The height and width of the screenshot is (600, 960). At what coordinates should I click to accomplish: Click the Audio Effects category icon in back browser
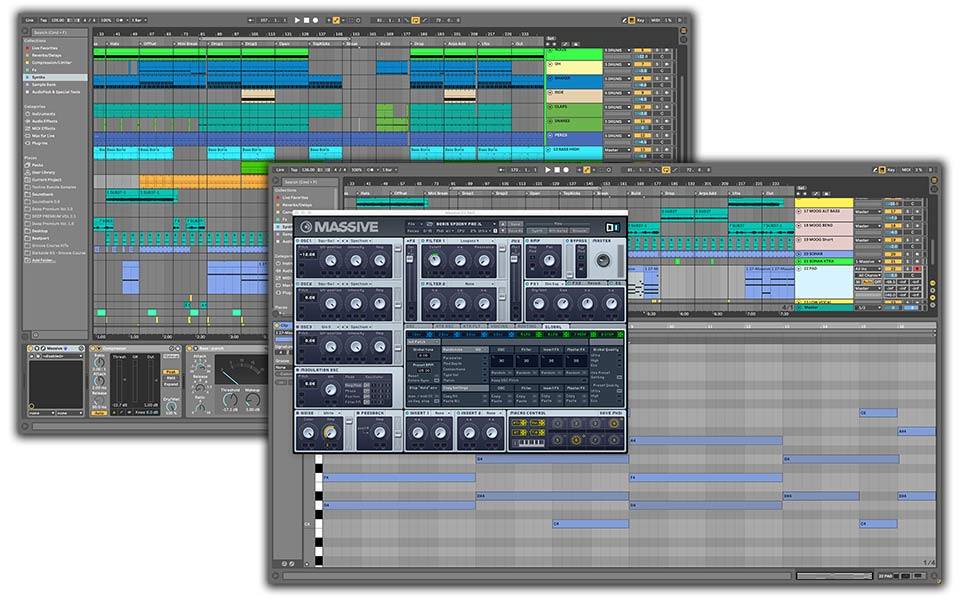click(28, 121)
